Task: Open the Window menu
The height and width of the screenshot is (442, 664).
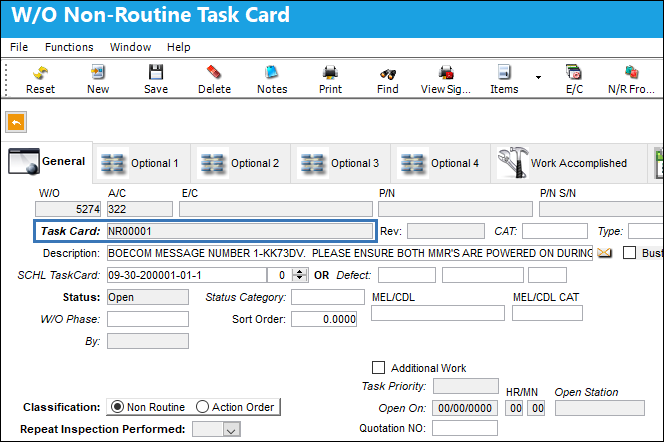Action: [130, 47]
